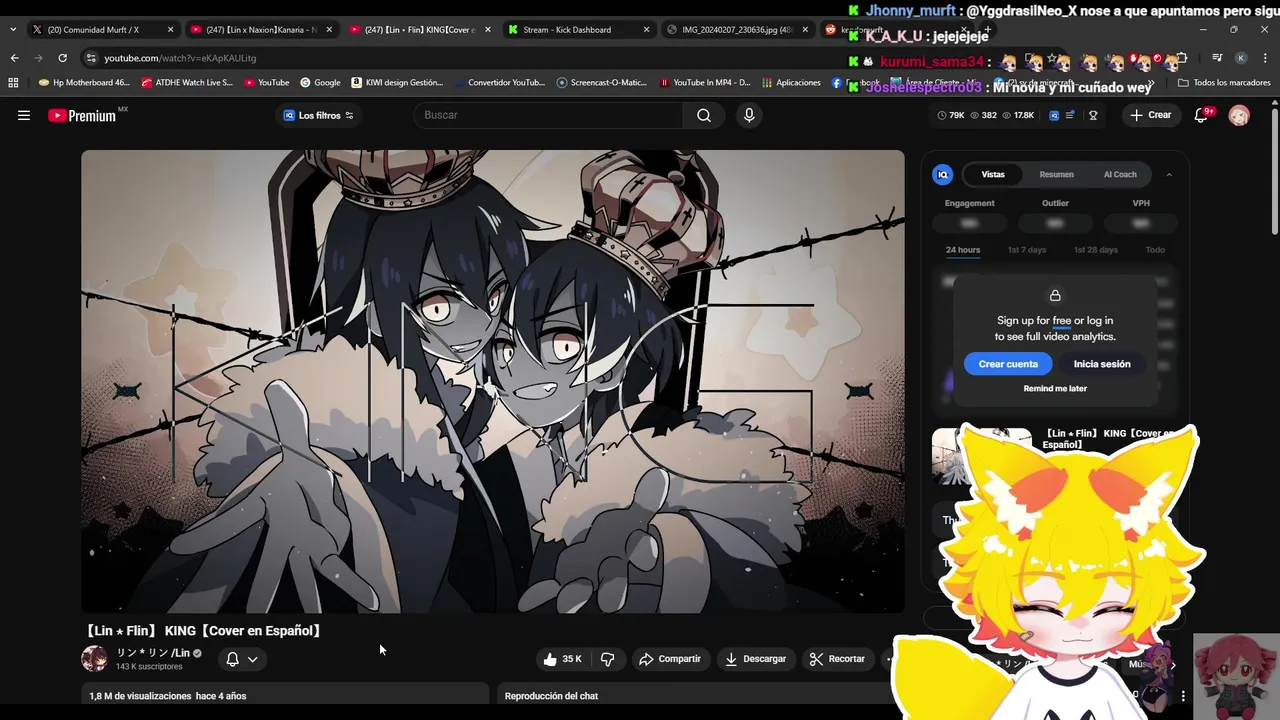The height and width of the screenshot is (720, 1280).
Task: Open notification bell dropdown for Lin channel
Action: click(x=241, y=659)
